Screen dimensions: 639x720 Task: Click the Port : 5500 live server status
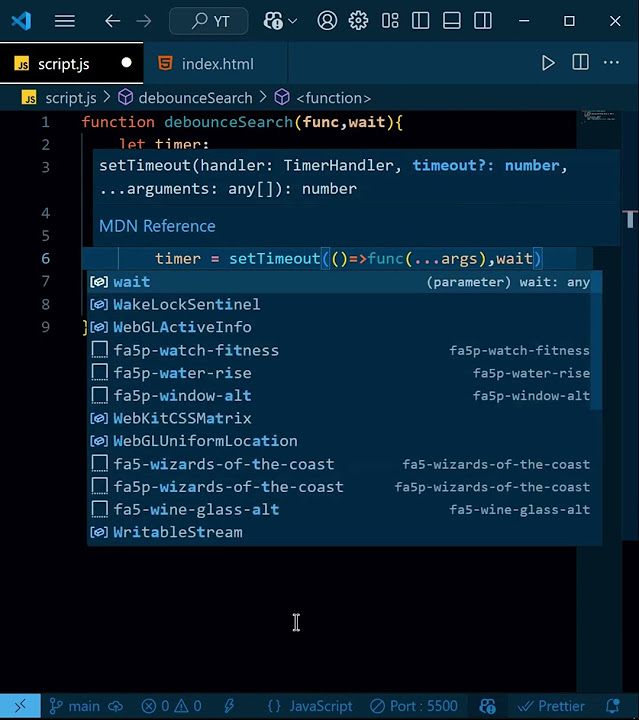(x=414, y=706)
